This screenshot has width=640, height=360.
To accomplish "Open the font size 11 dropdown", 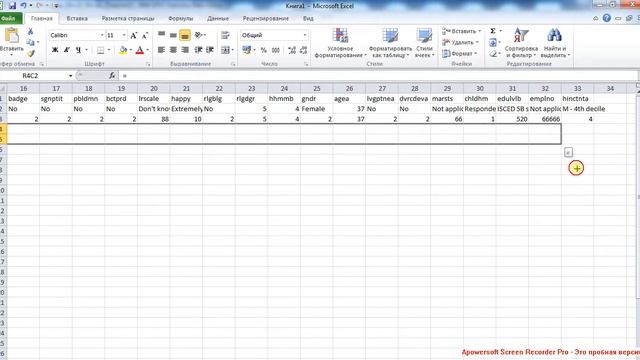I will 124,36.
